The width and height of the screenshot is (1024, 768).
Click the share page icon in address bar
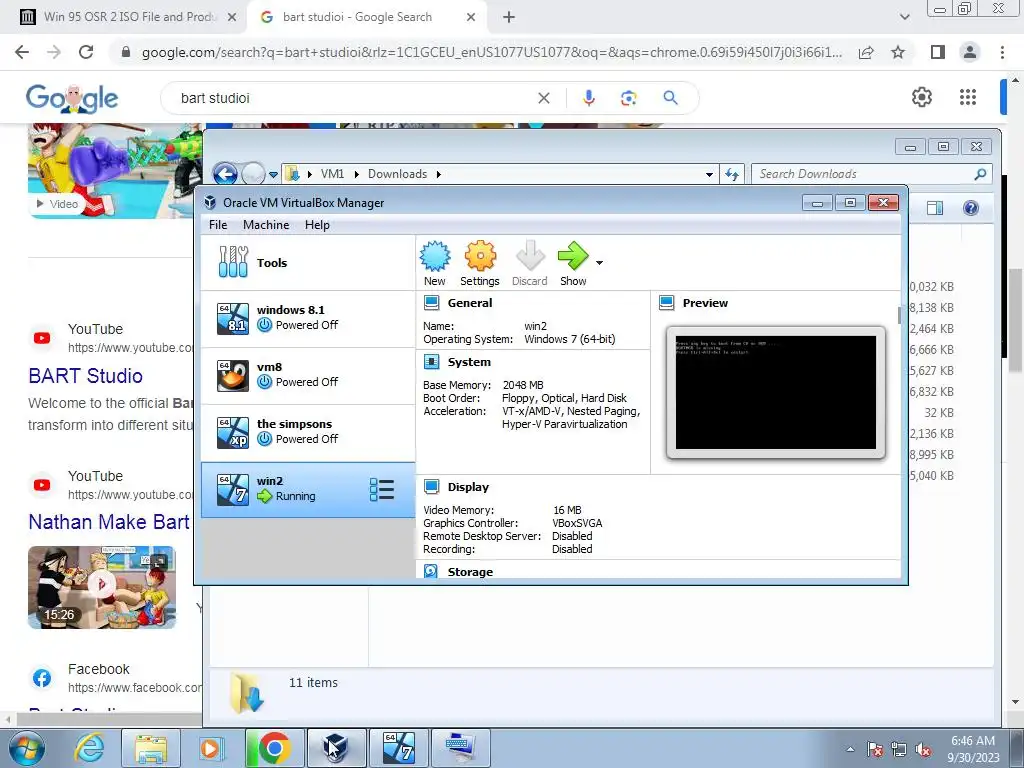click(866, 52)
